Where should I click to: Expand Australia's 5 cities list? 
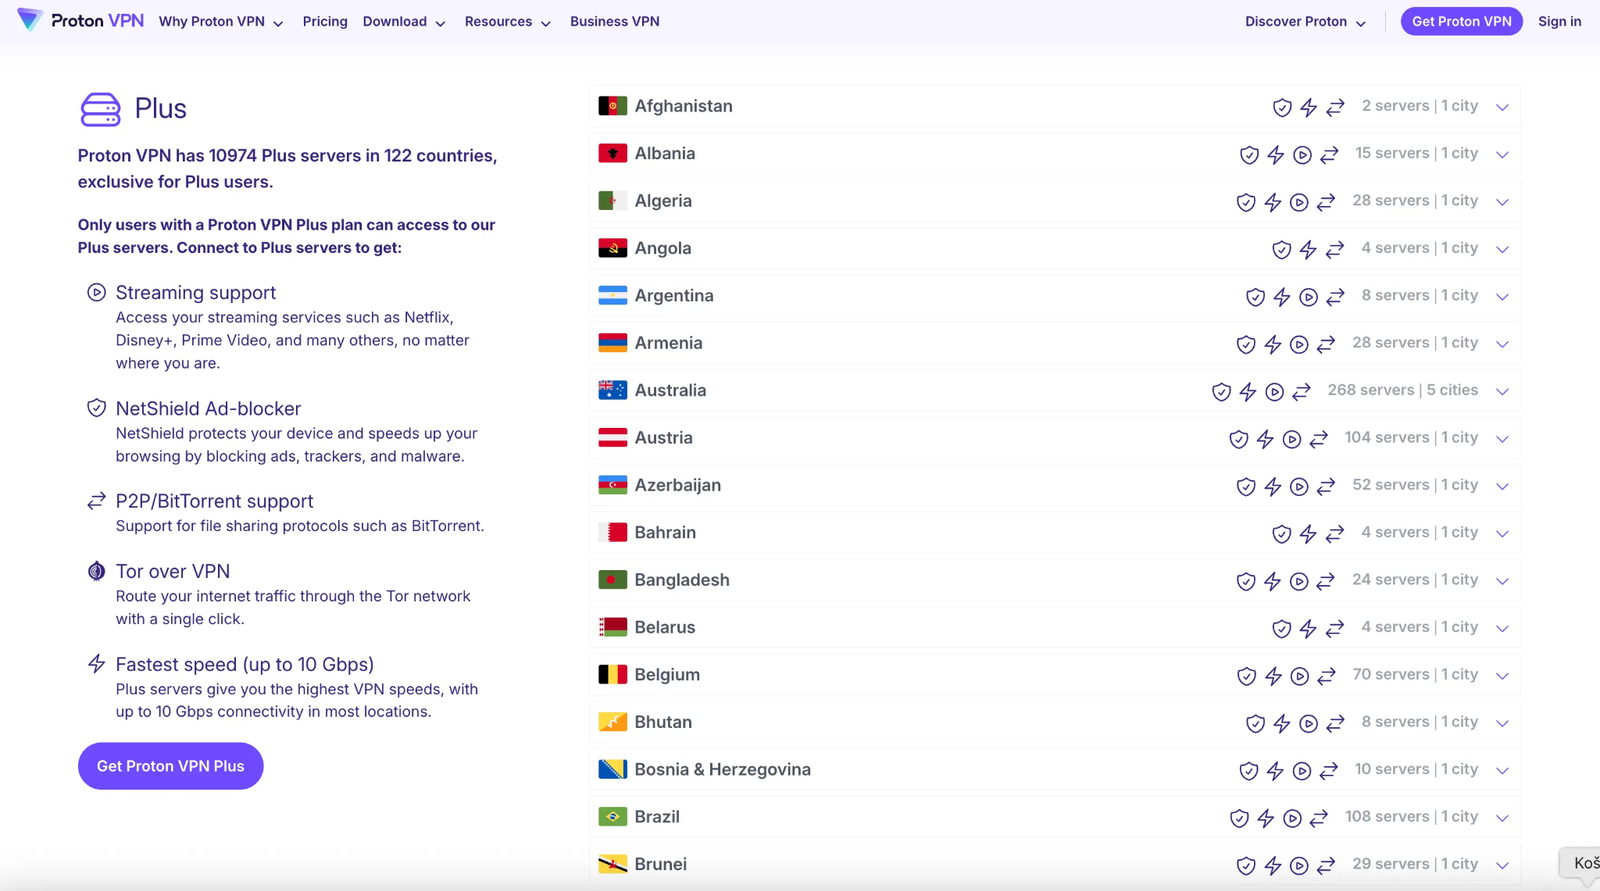point(1502,392)
